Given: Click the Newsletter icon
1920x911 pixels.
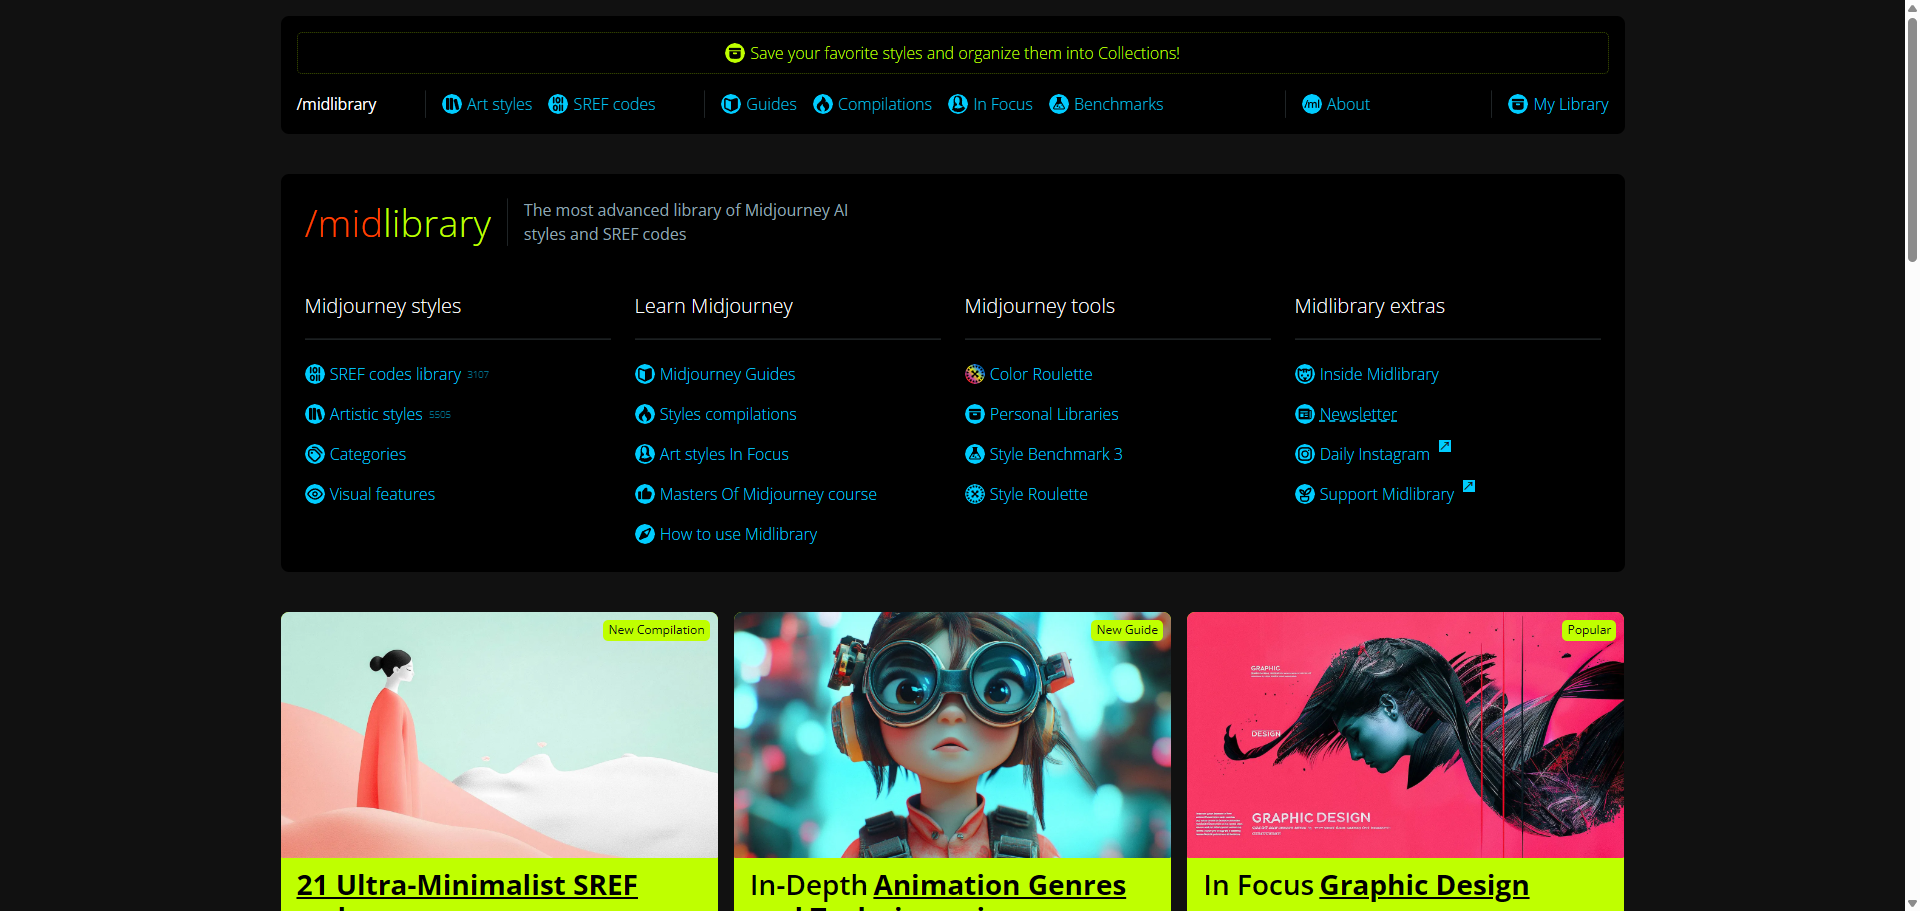Looking at the screenshot, I should click(x=1305, y=414).
